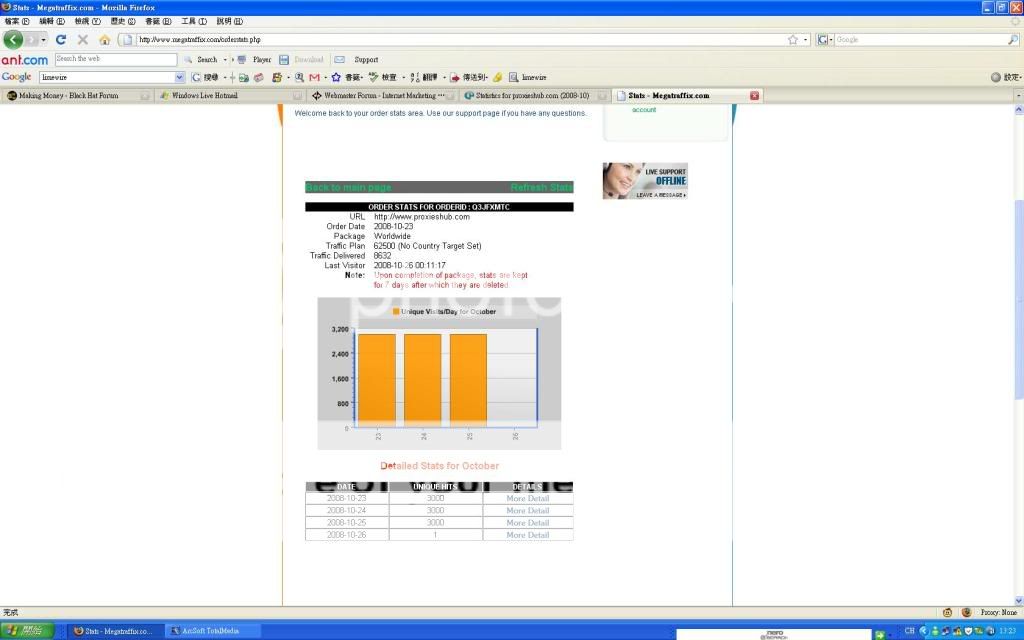Switch to ArcSoft TotalMedia taskbar item

click(212, 631)
